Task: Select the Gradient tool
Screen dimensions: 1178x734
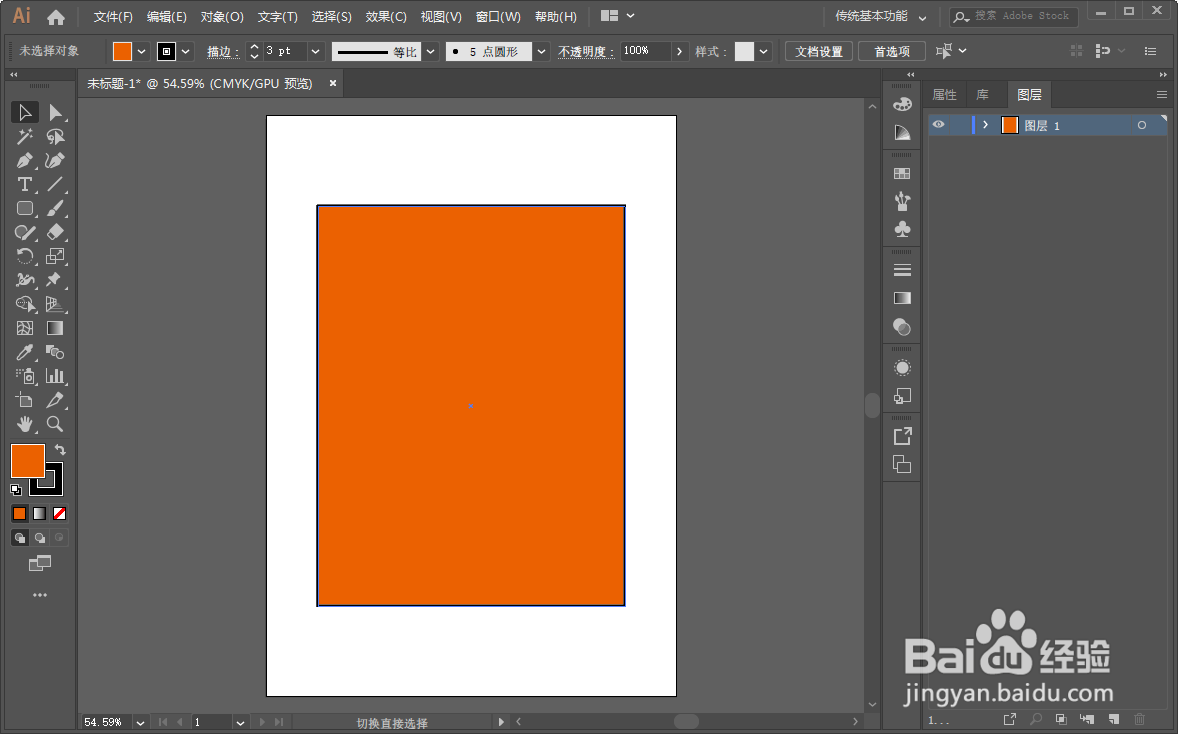Action: pos(55,328)
